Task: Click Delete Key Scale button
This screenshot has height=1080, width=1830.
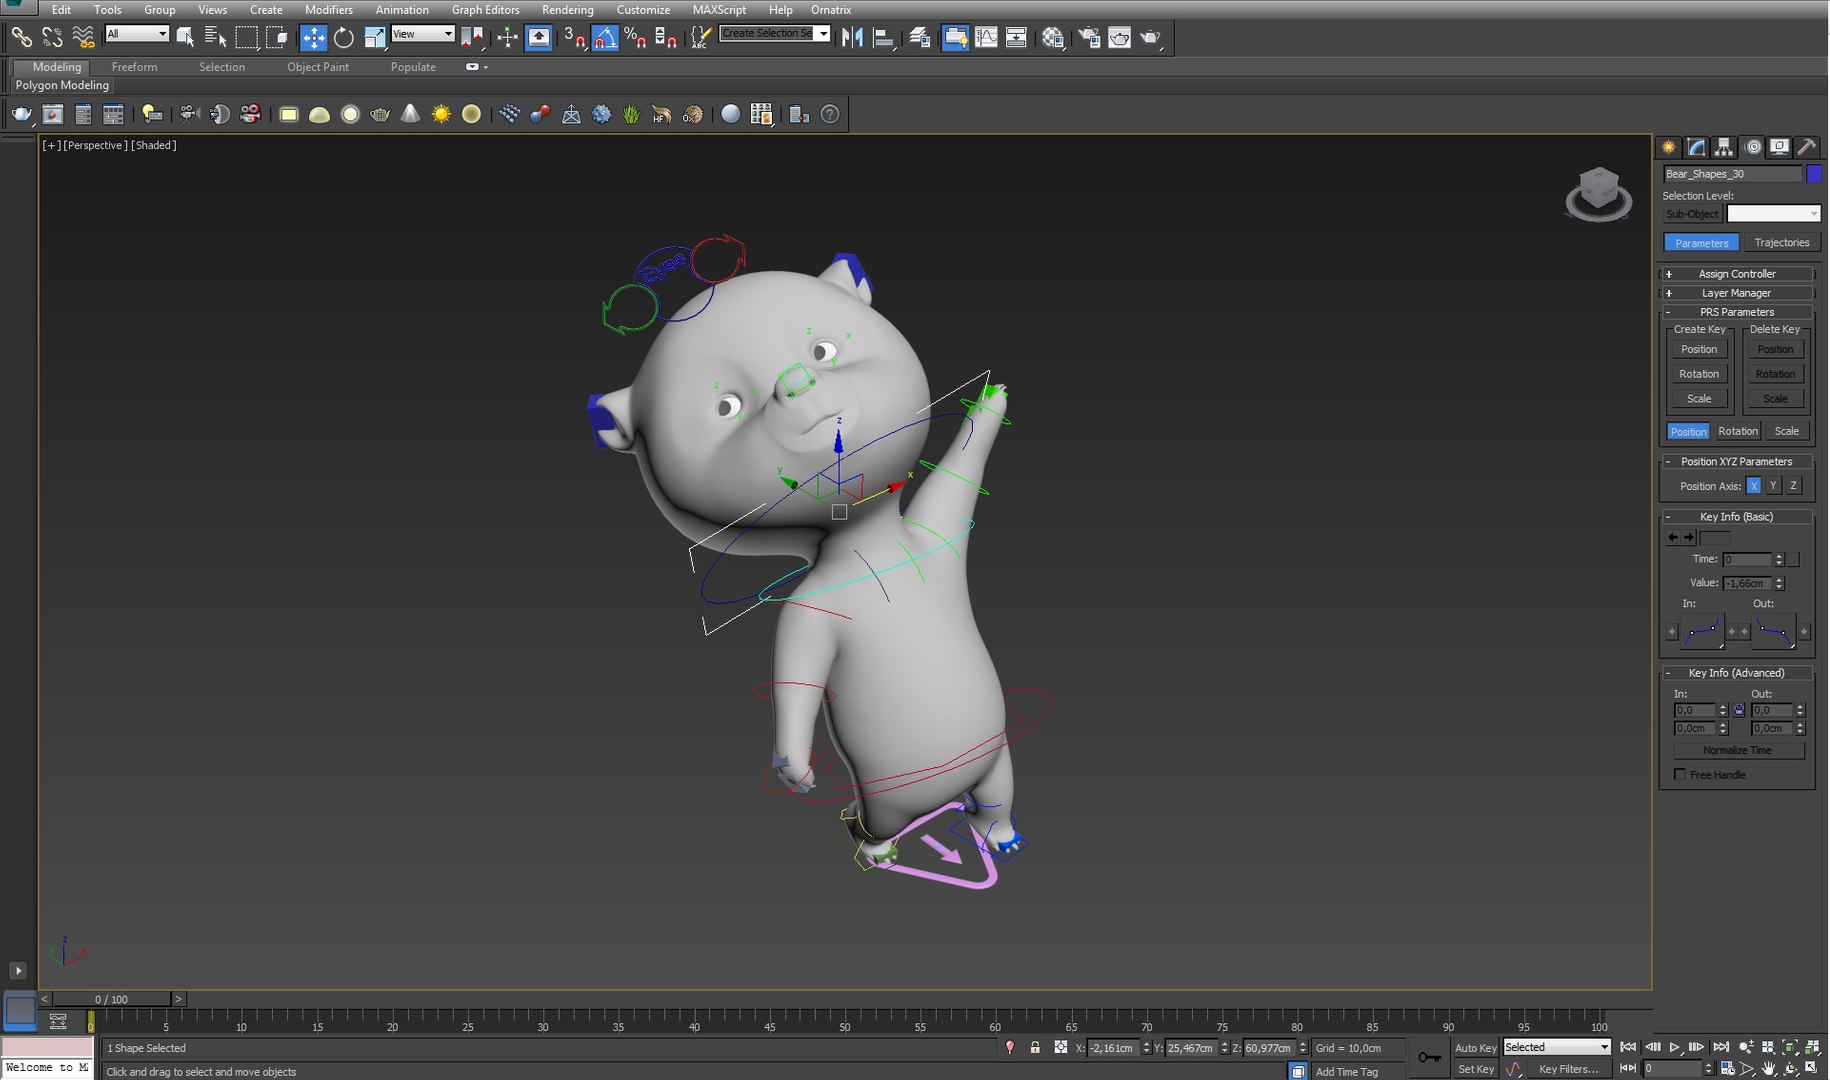Action: coord(1775,398)
